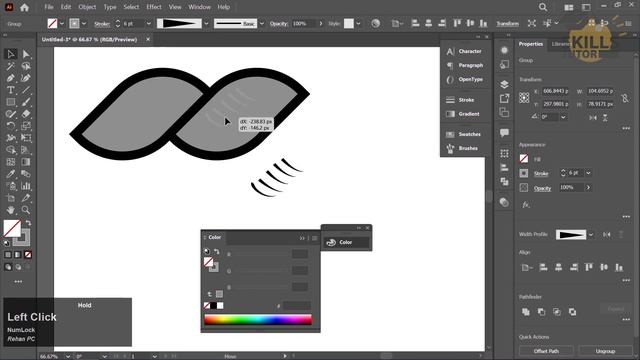
Task: Select the Direct Selection tool
Action: pyautogui.click(x=26, y=54)
